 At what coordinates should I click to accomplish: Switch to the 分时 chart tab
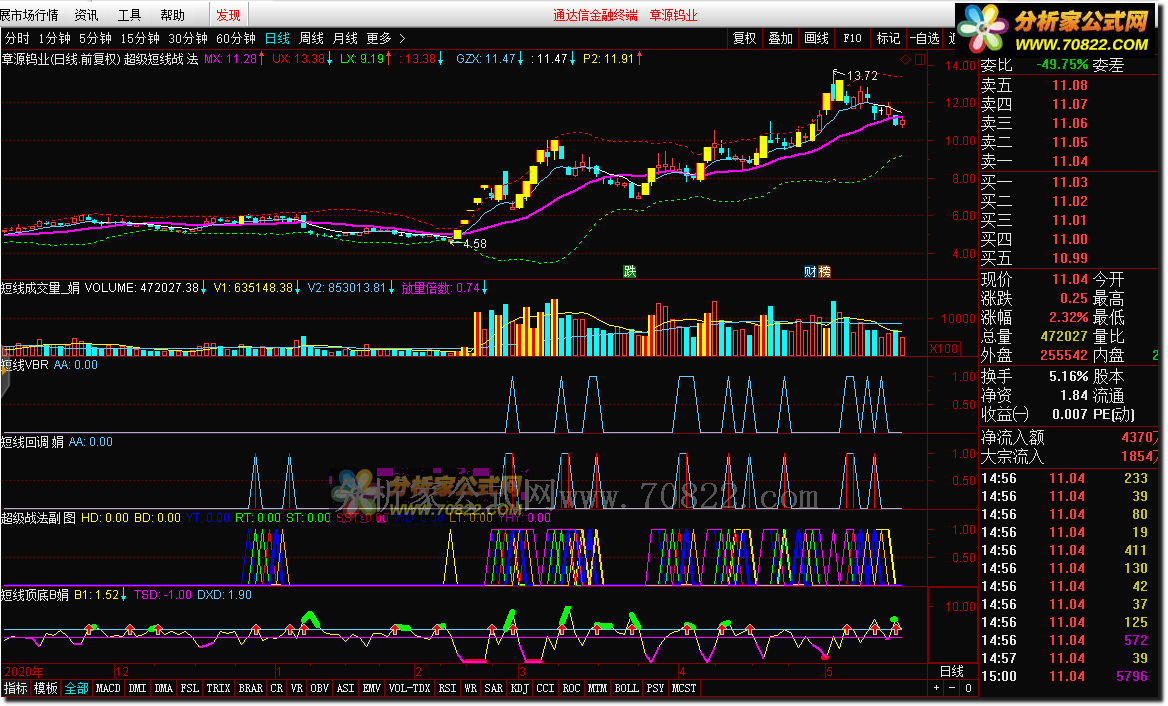(17, 38)
